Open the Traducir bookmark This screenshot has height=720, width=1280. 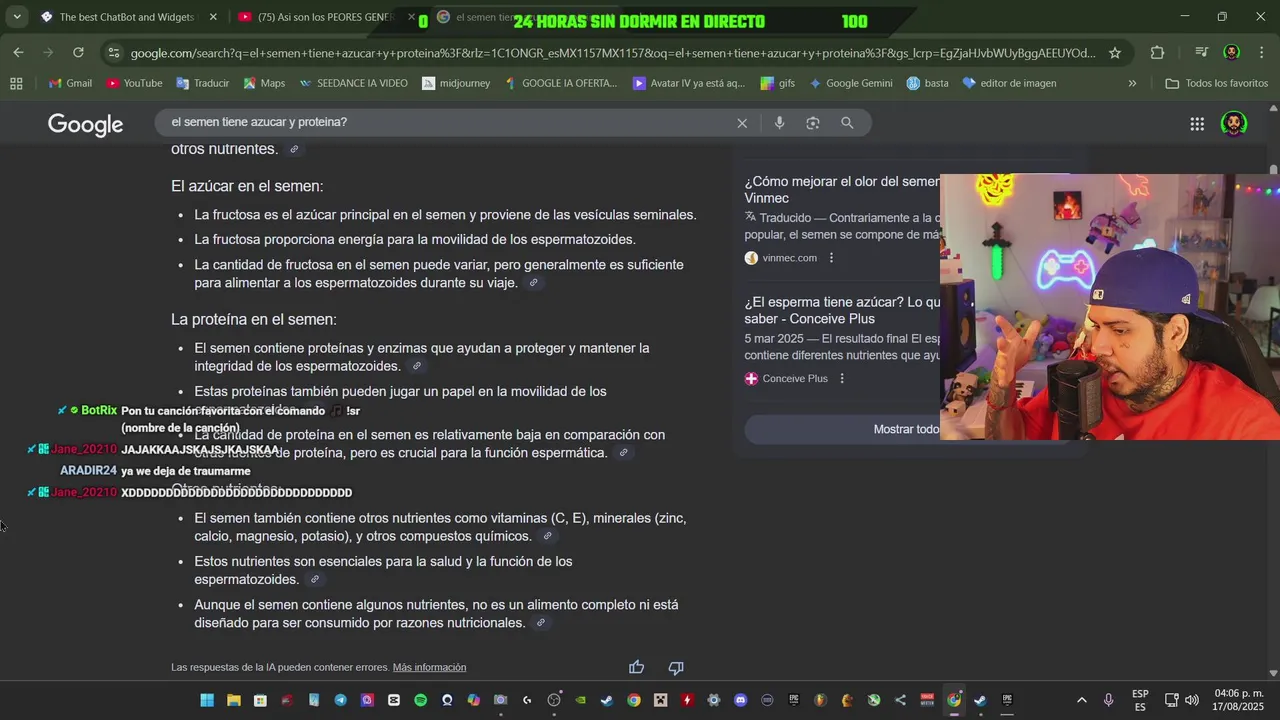203,83
